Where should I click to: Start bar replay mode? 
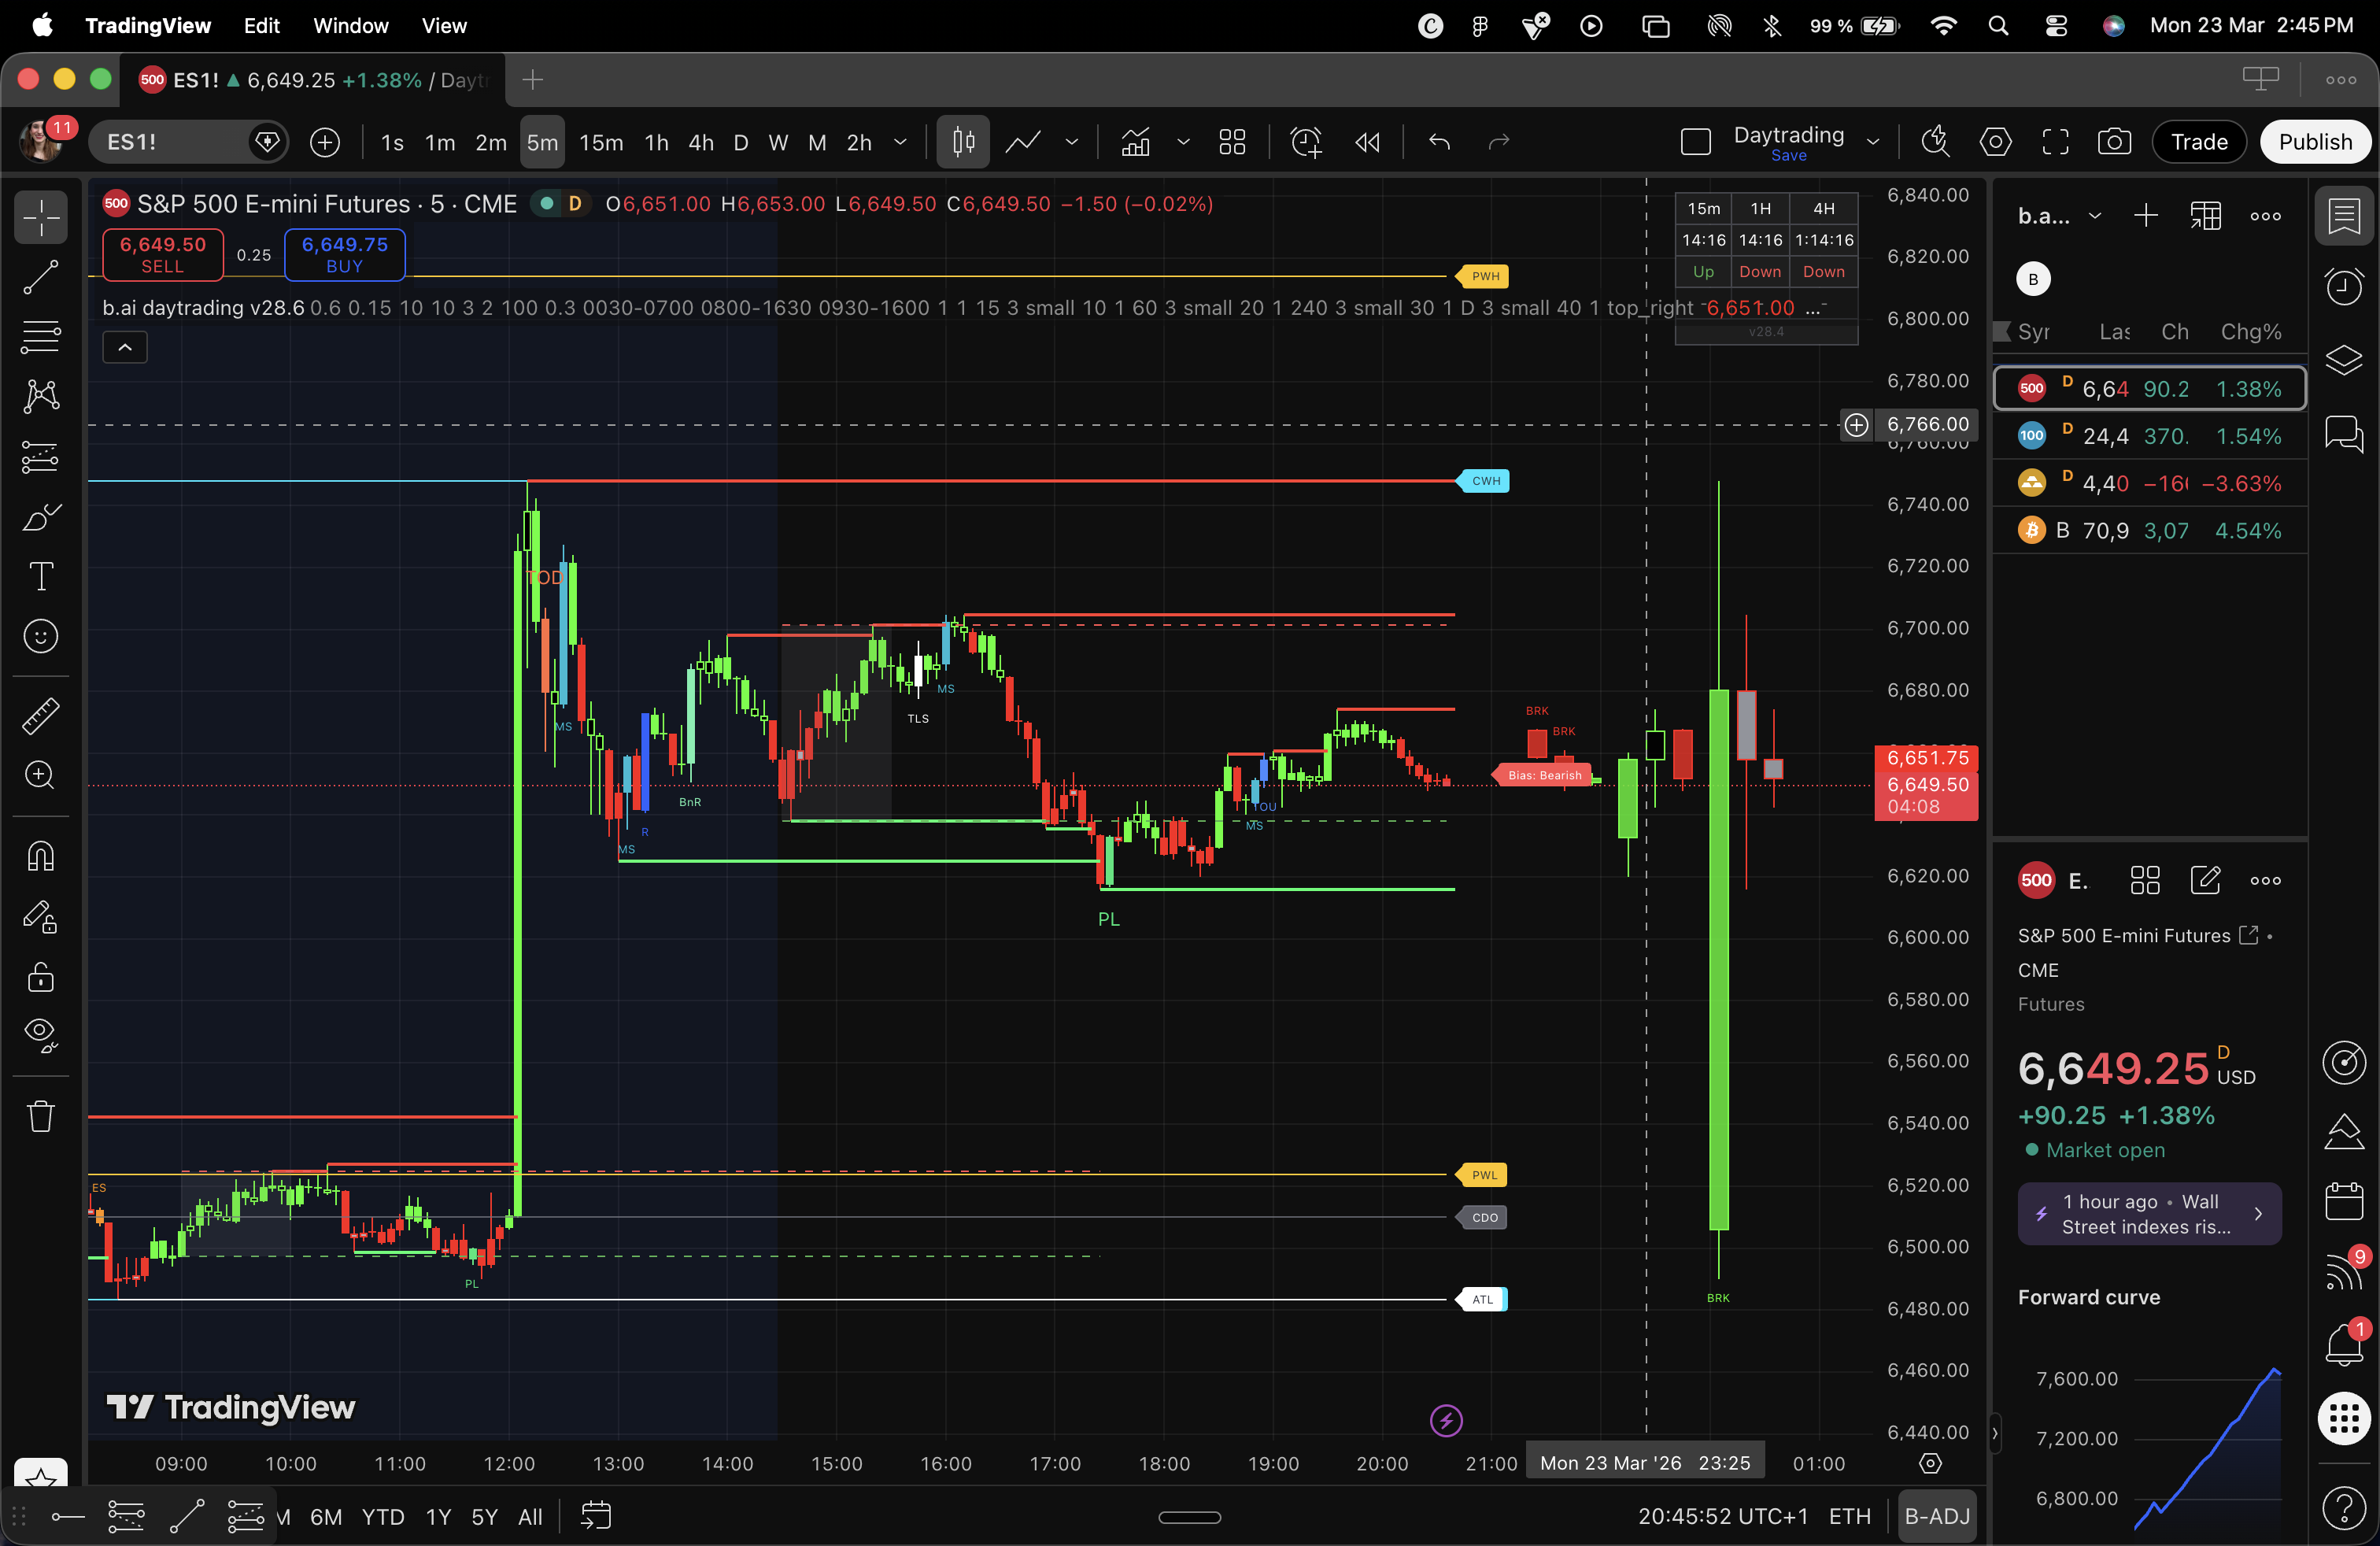[1368, 142]
